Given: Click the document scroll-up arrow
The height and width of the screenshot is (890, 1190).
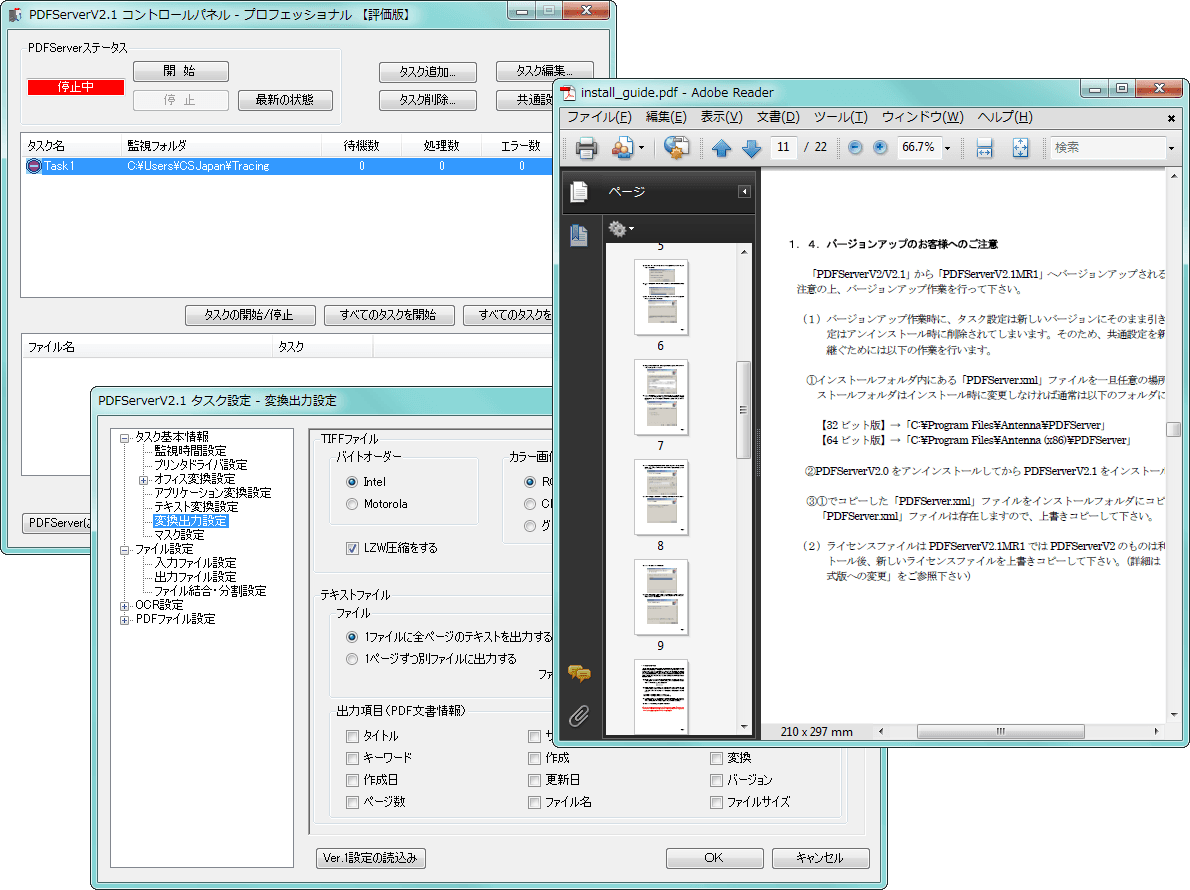Looking at the screenshot, I should point(1174,176).
